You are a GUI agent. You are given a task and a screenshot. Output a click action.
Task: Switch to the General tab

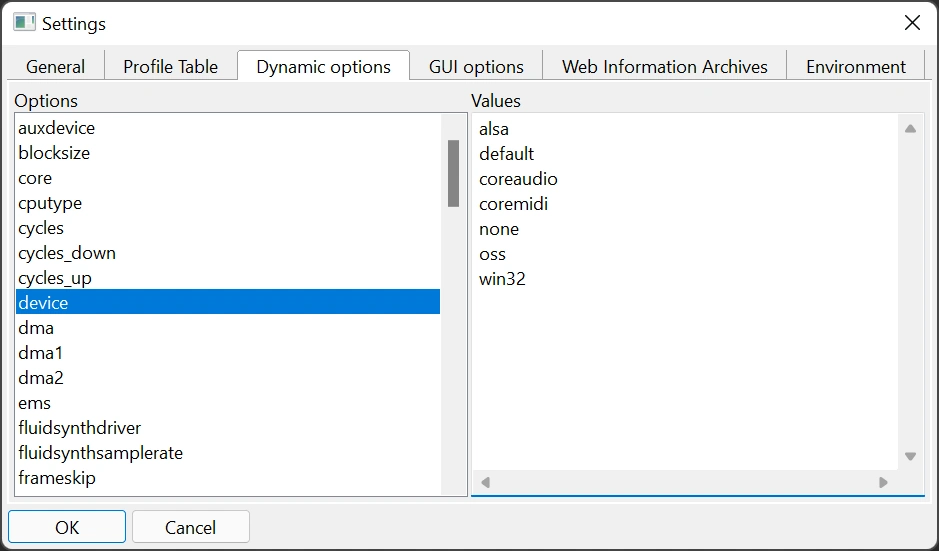point(56,67)
